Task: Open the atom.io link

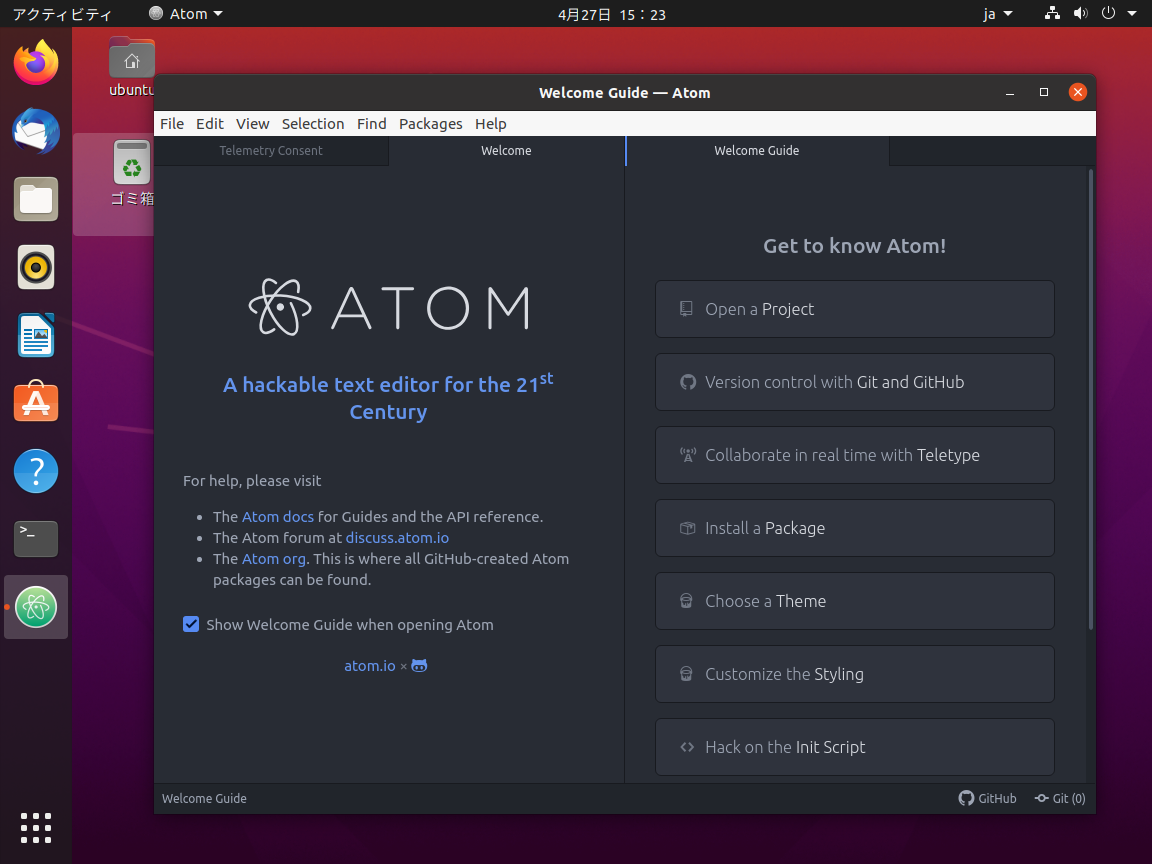Action: (369, 665)
